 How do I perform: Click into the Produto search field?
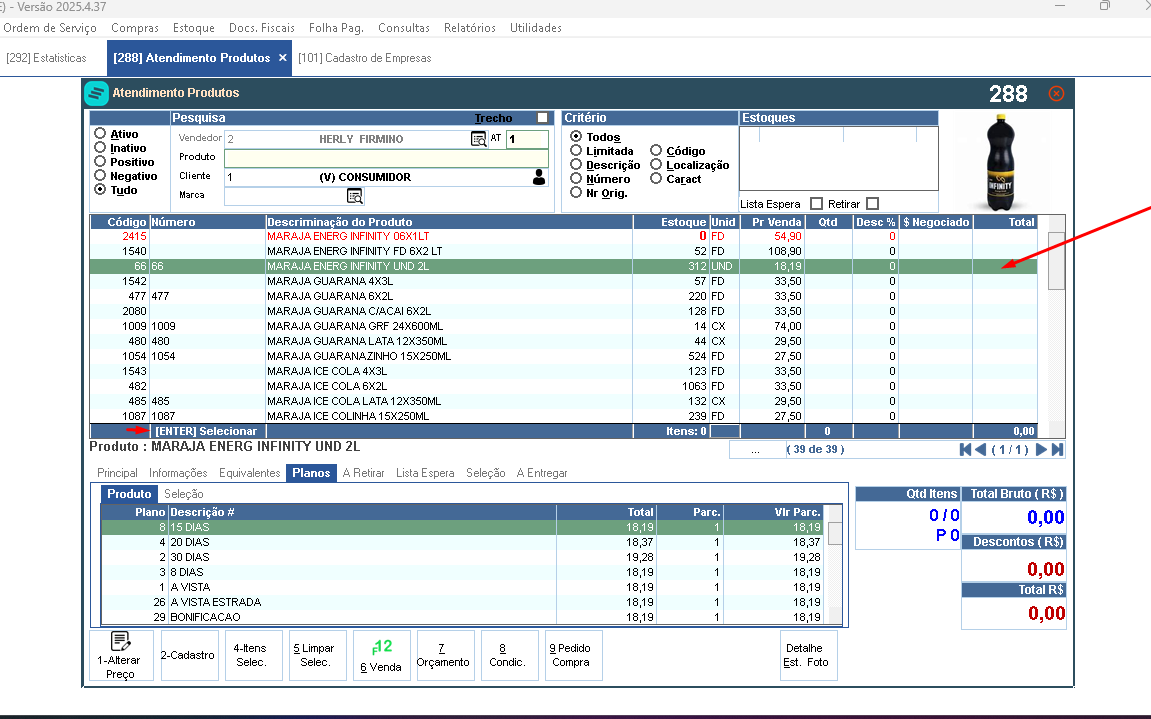386,159
